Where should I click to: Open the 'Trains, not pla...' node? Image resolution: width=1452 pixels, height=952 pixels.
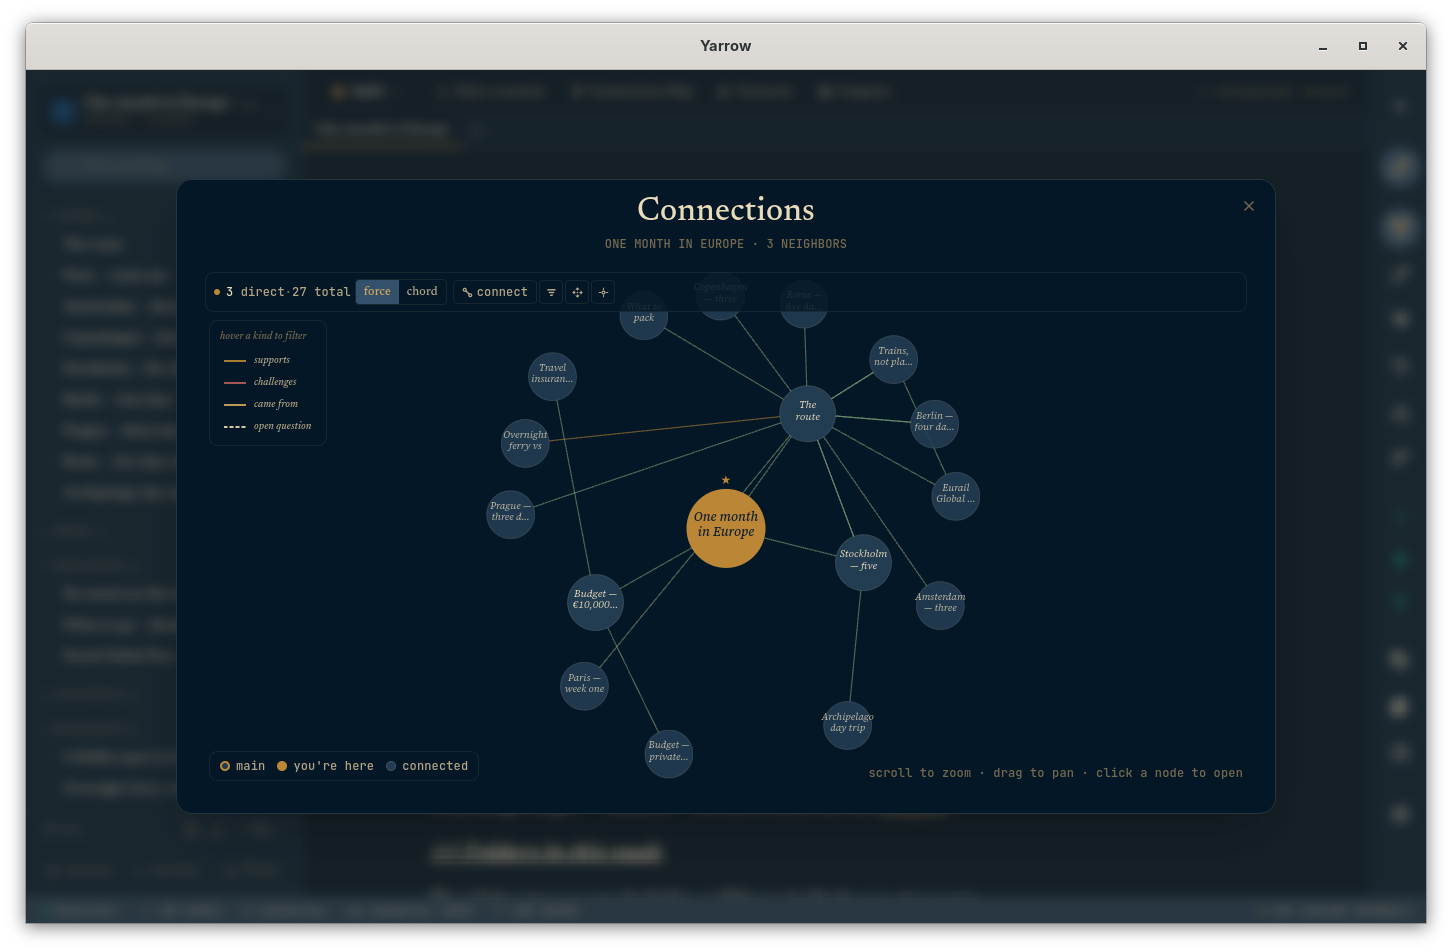click(x=893, y=359)
